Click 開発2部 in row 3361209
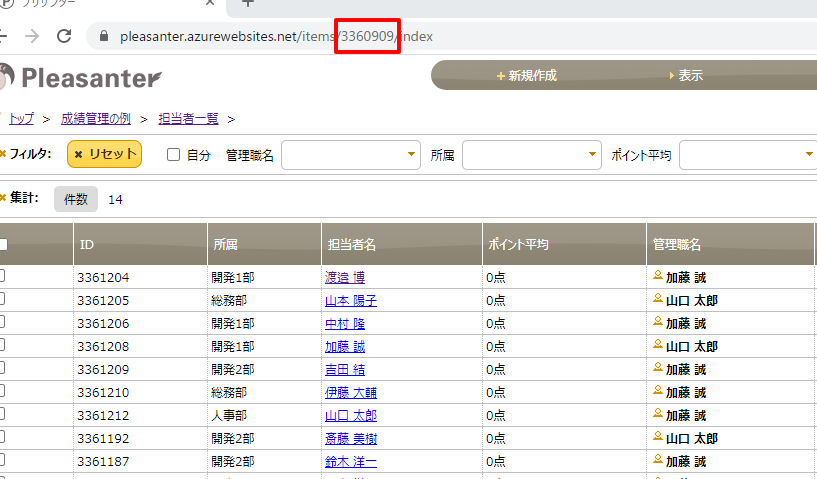The width and height of the screenshot is (817, 479). [x=264, y=370]
